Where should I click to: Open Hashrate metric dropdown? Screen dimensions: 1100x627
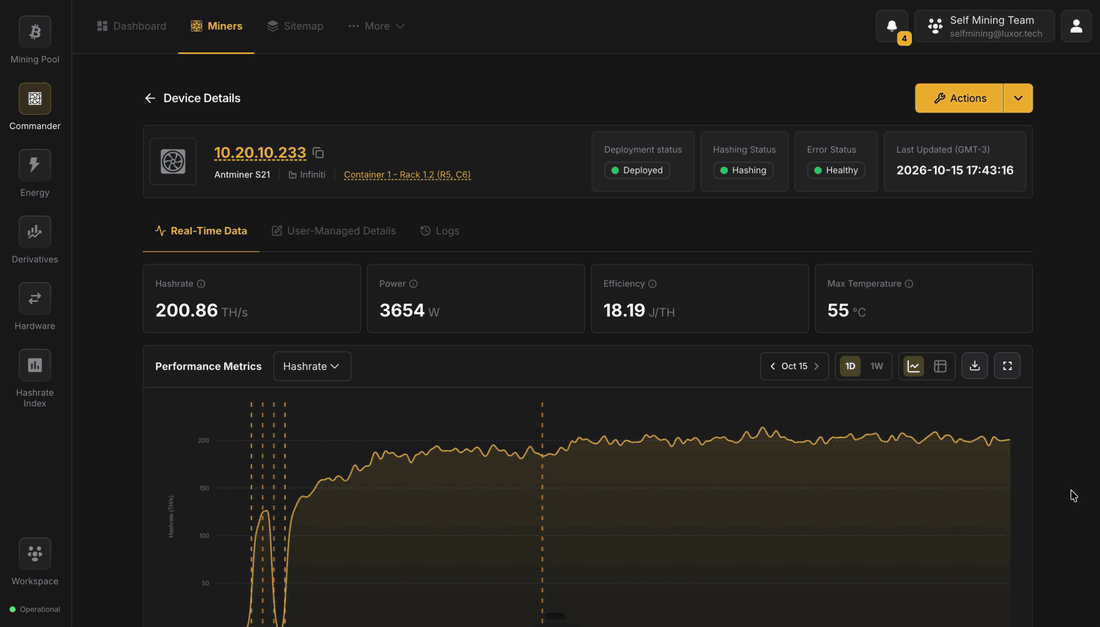pos(312,366)
